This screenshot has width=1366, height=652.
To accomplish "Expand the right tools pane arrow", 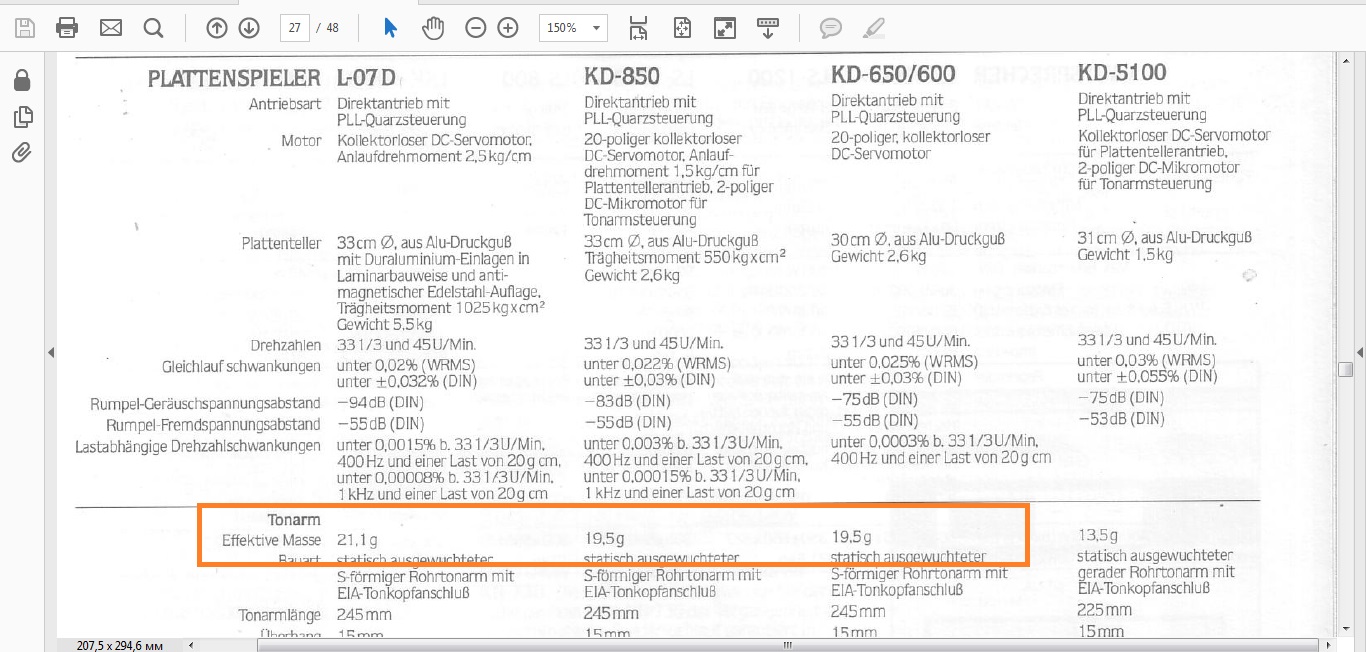I will [1359, 352].
